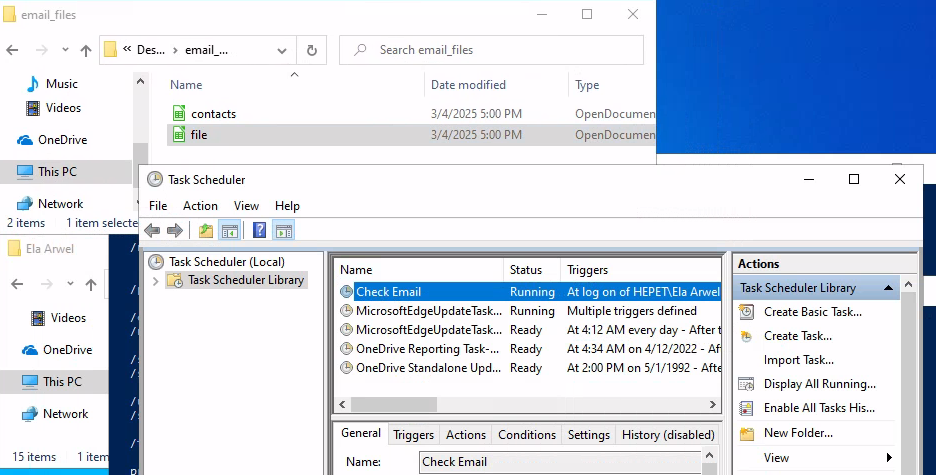936x475 pixels.
Task: Click the Display All Running icon
Action: click(746, 384)
